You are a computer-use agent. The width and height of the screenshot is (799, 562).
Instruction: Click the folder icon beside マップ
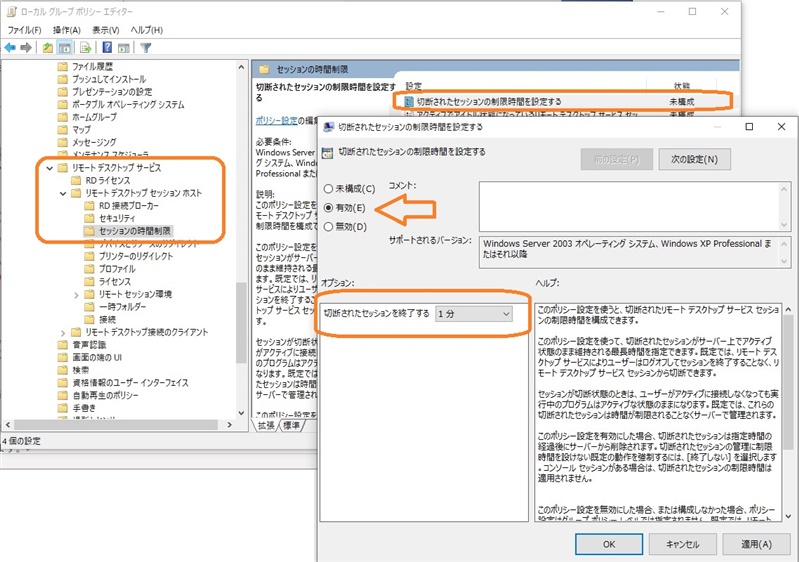63,129
